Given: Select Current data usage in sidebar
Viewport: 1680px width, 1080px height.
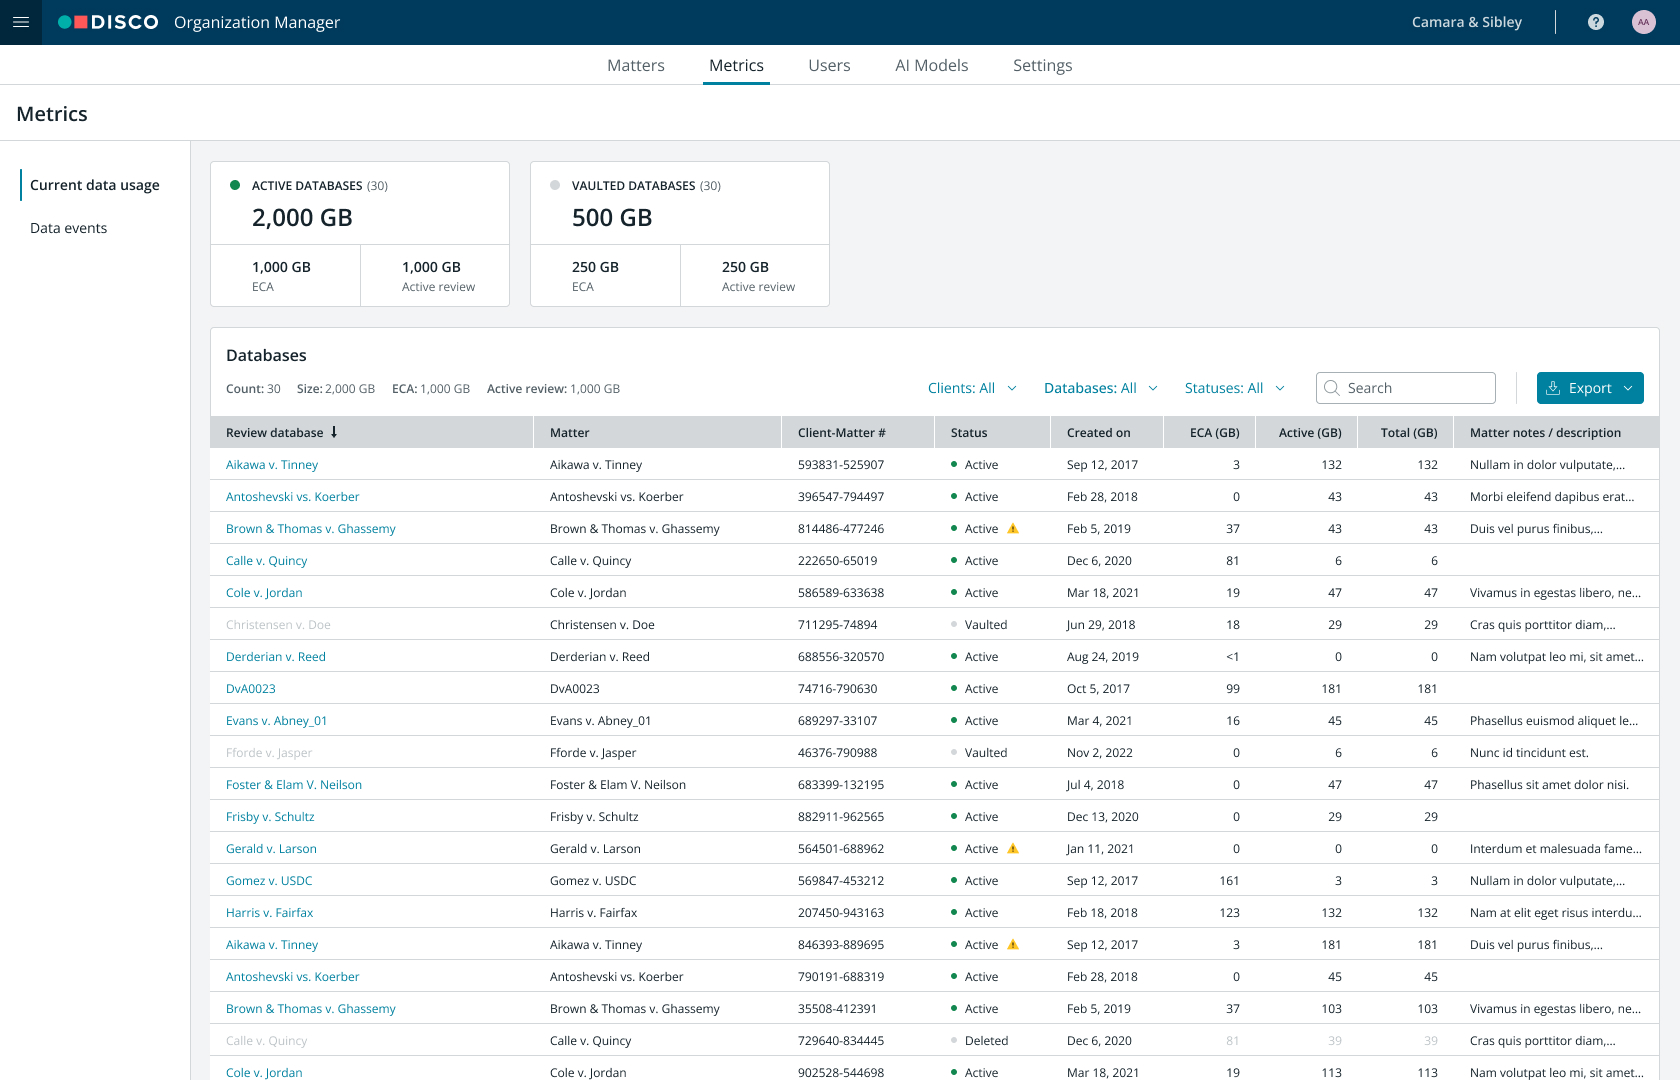Looking at the screenshot, I should coord(95,185).
